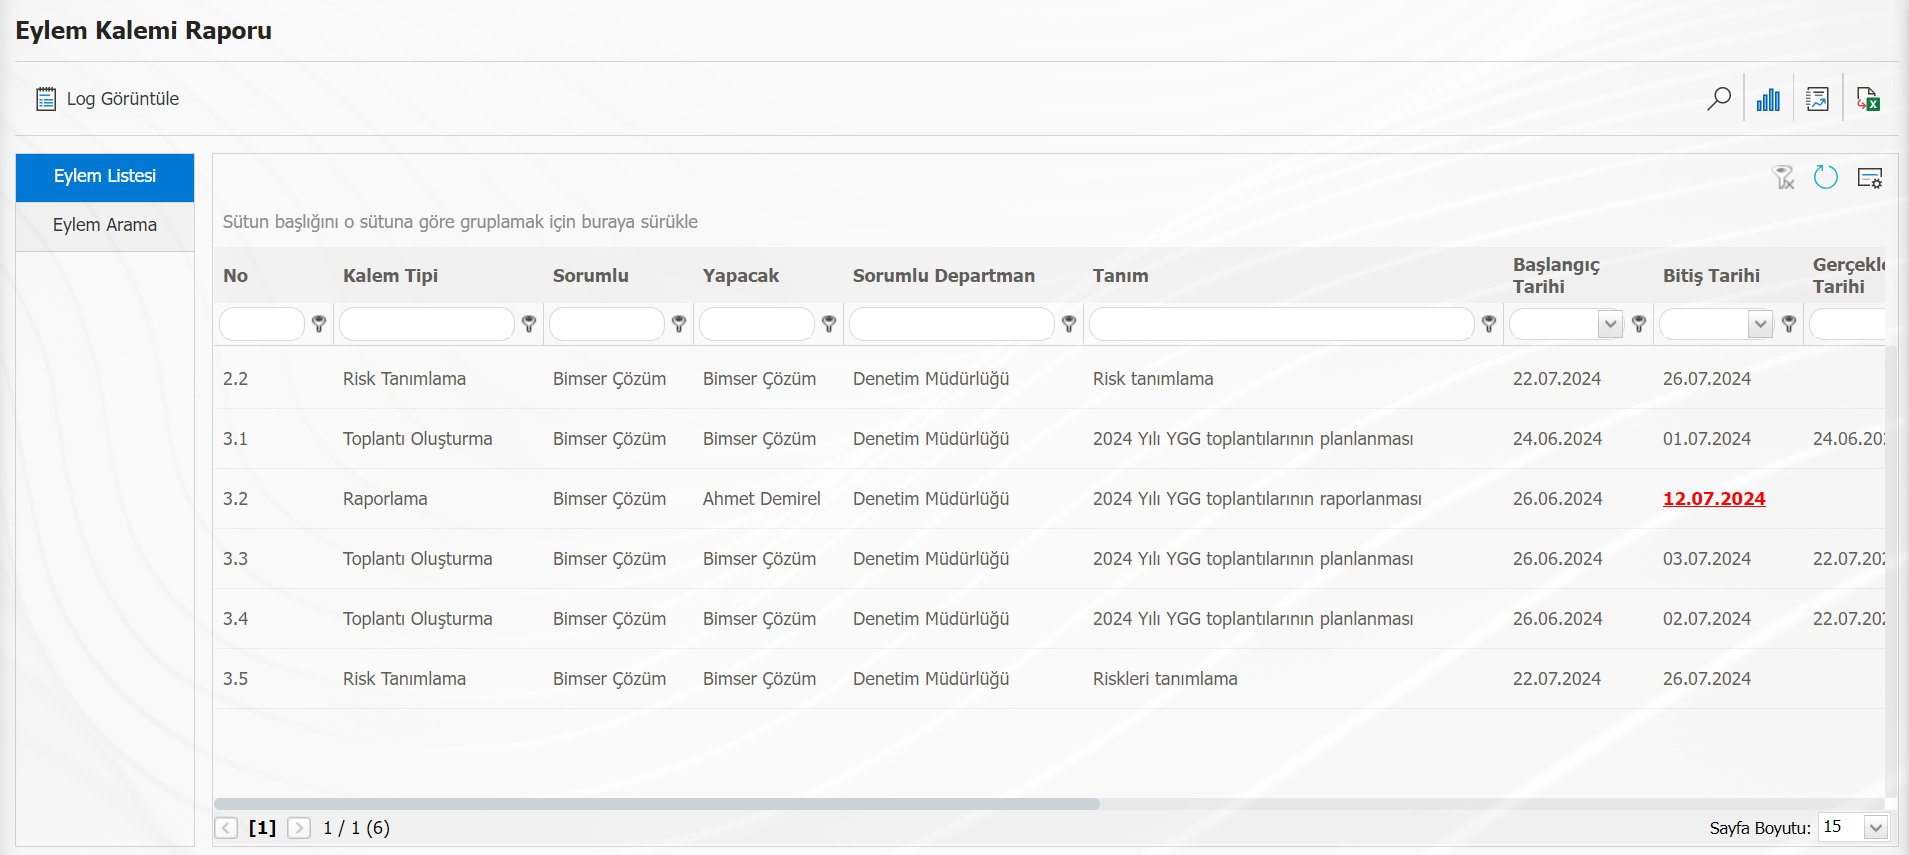This screenshot has width=1909, height=855.
Task: Export list to Excel icon
Action: (1868, 99)
